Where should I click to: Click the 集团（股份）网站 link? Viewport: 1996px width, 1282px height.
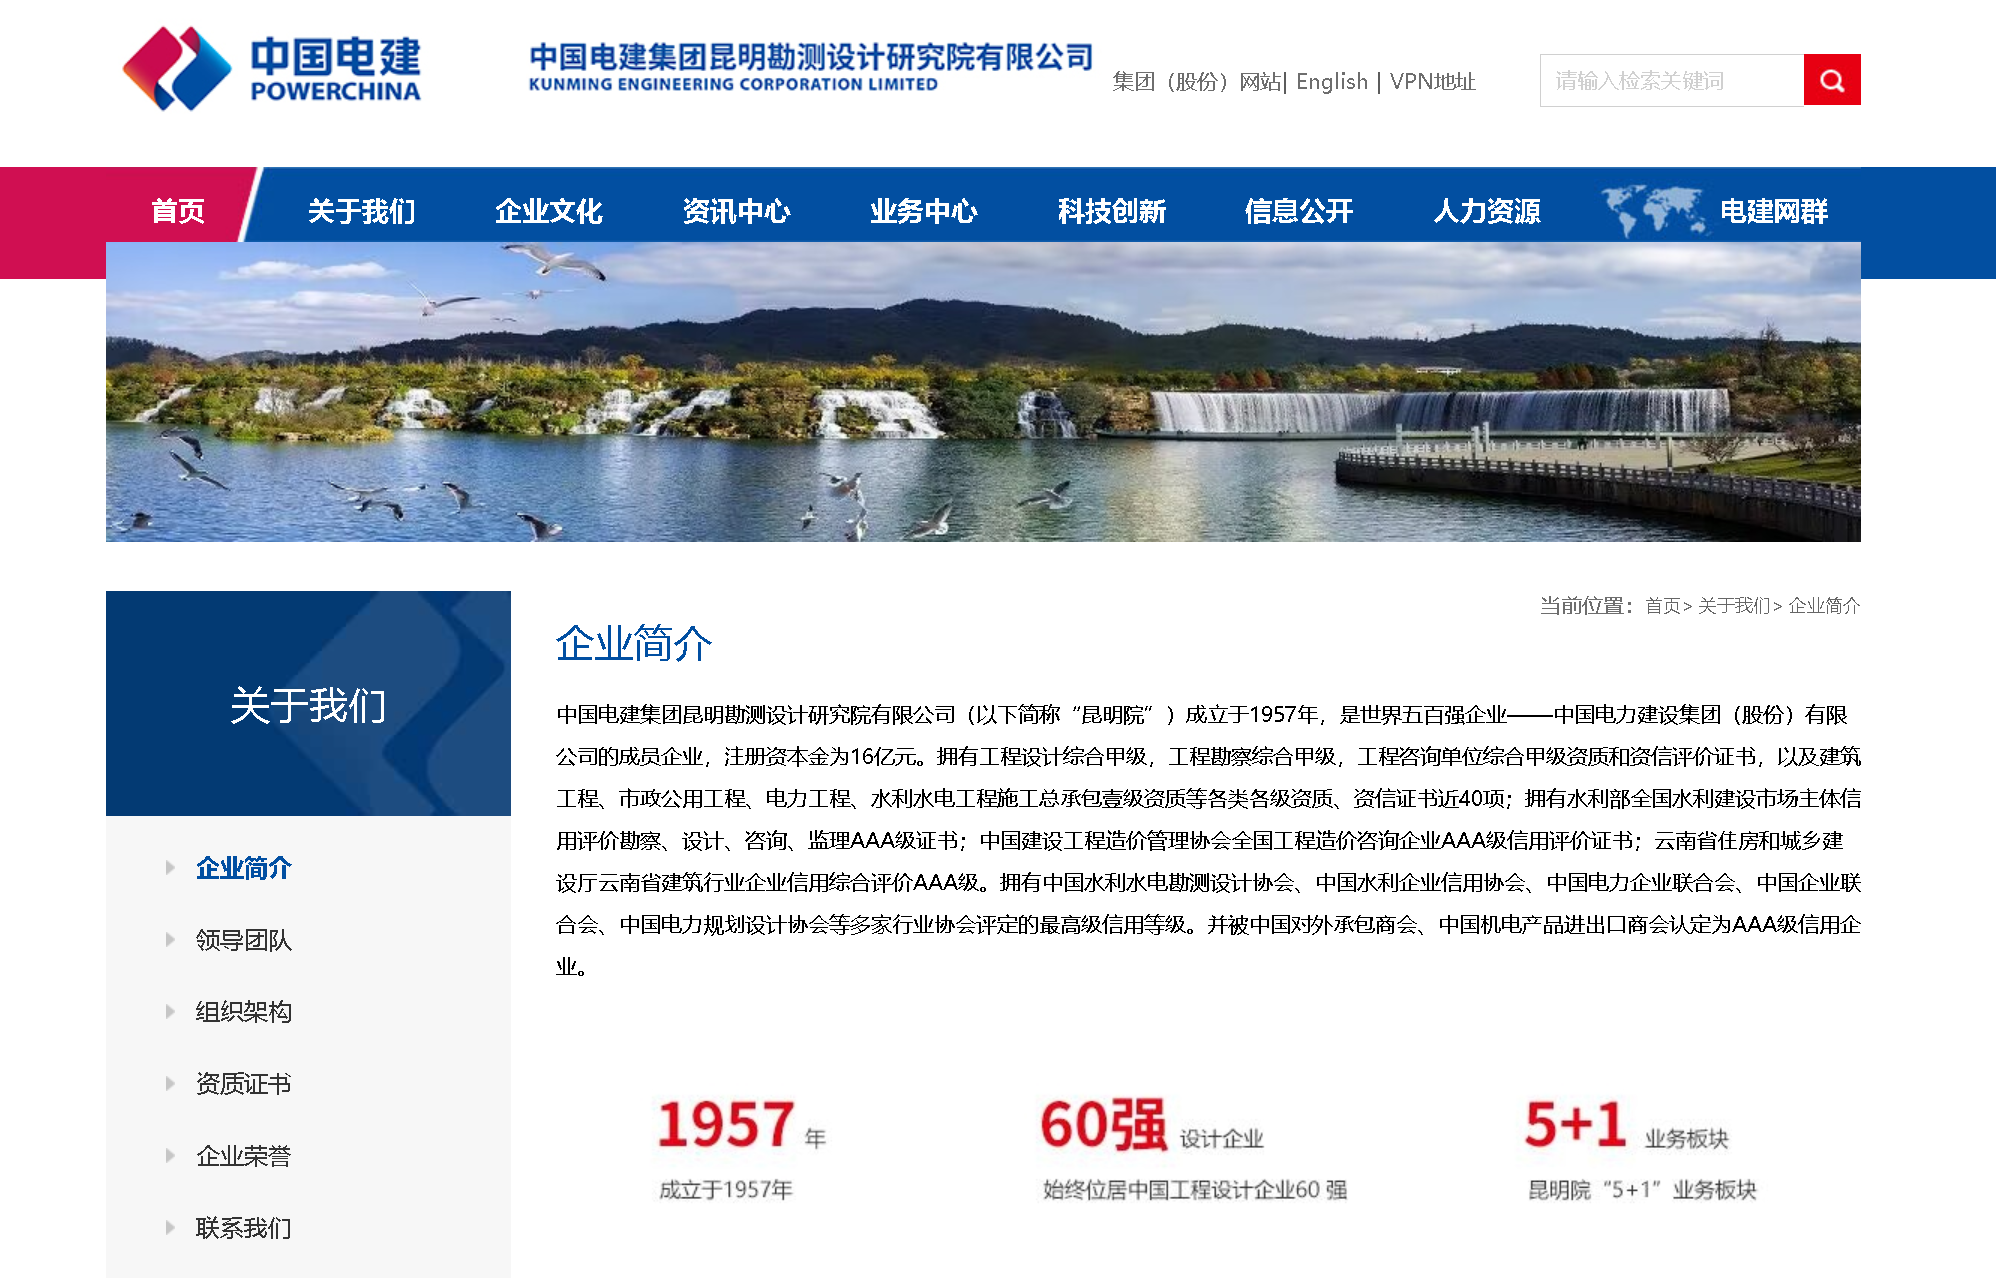click(1197, 81)
